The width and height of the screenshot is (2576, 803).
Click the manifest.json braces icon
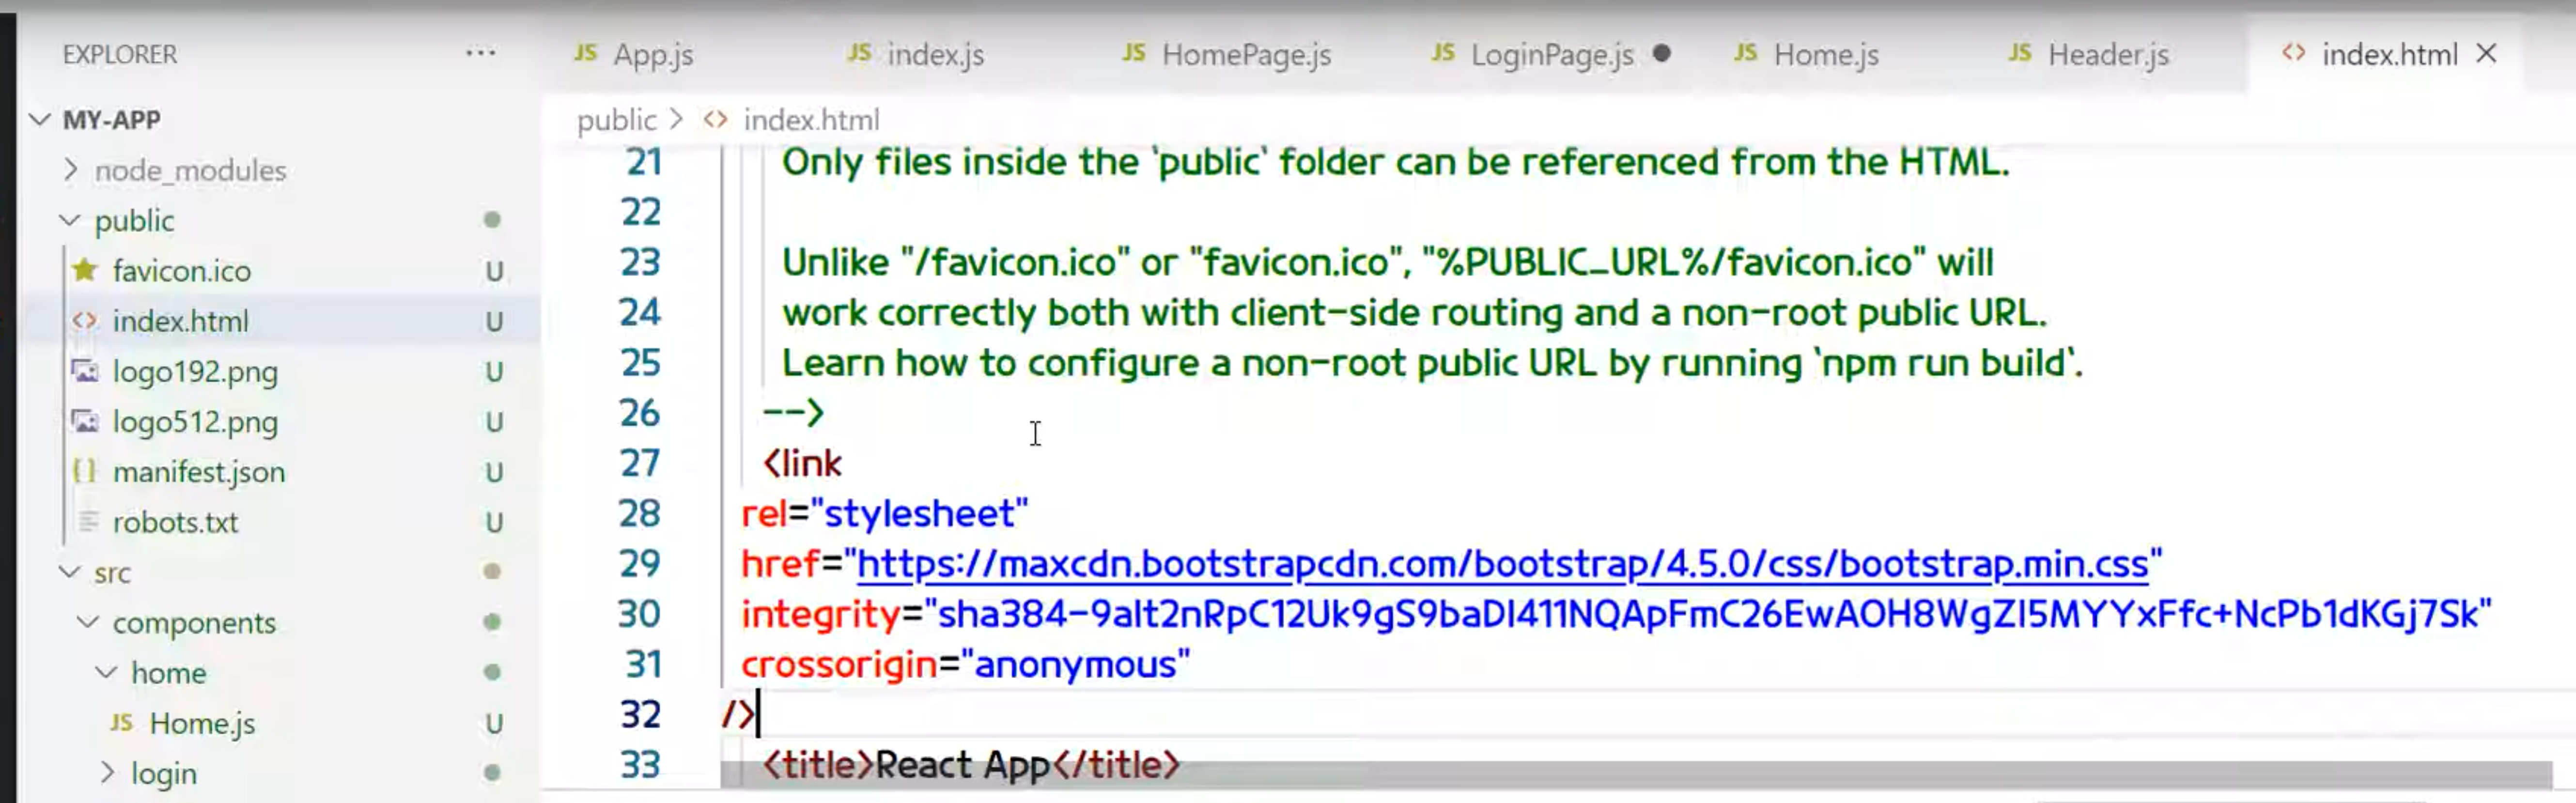tap(85, 471)
